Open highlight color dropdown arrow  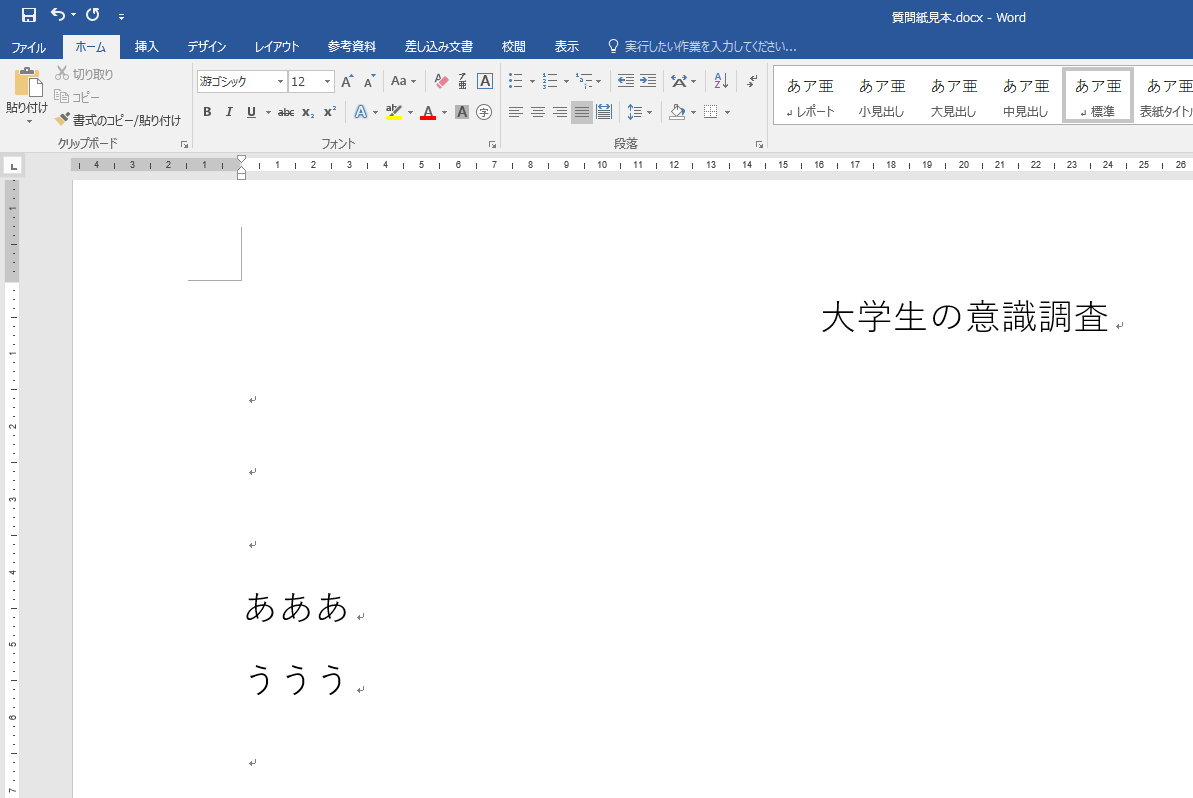point(410,113)
